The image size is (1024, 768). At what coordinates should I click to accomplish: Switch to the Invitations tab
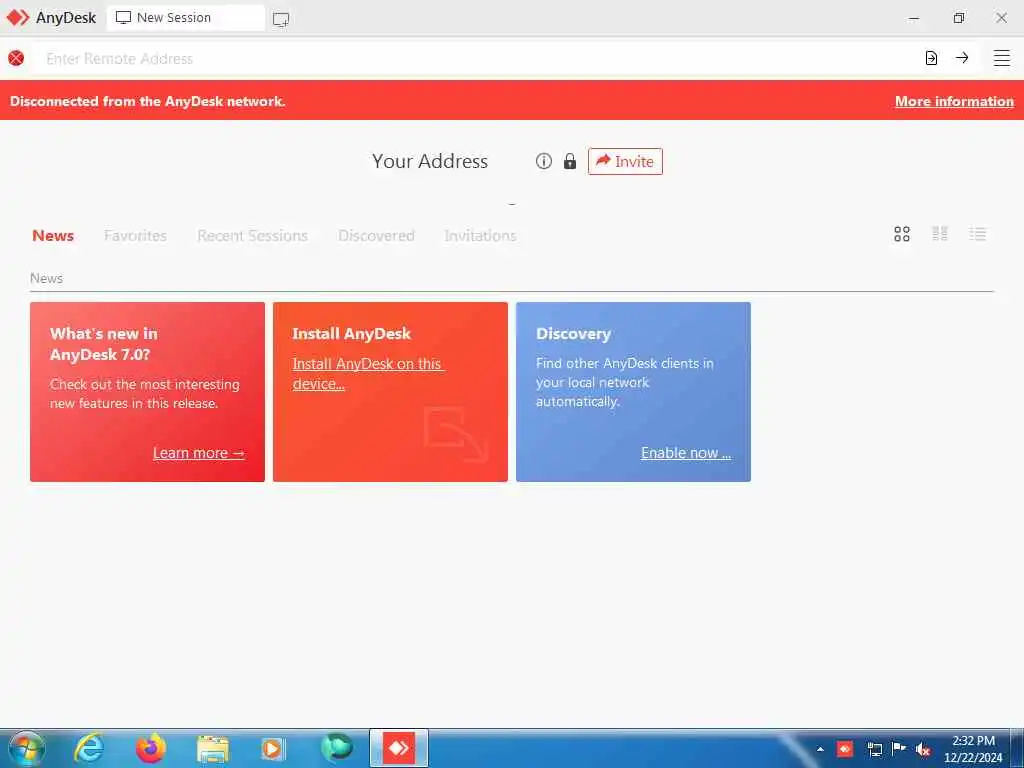[481, 236]
